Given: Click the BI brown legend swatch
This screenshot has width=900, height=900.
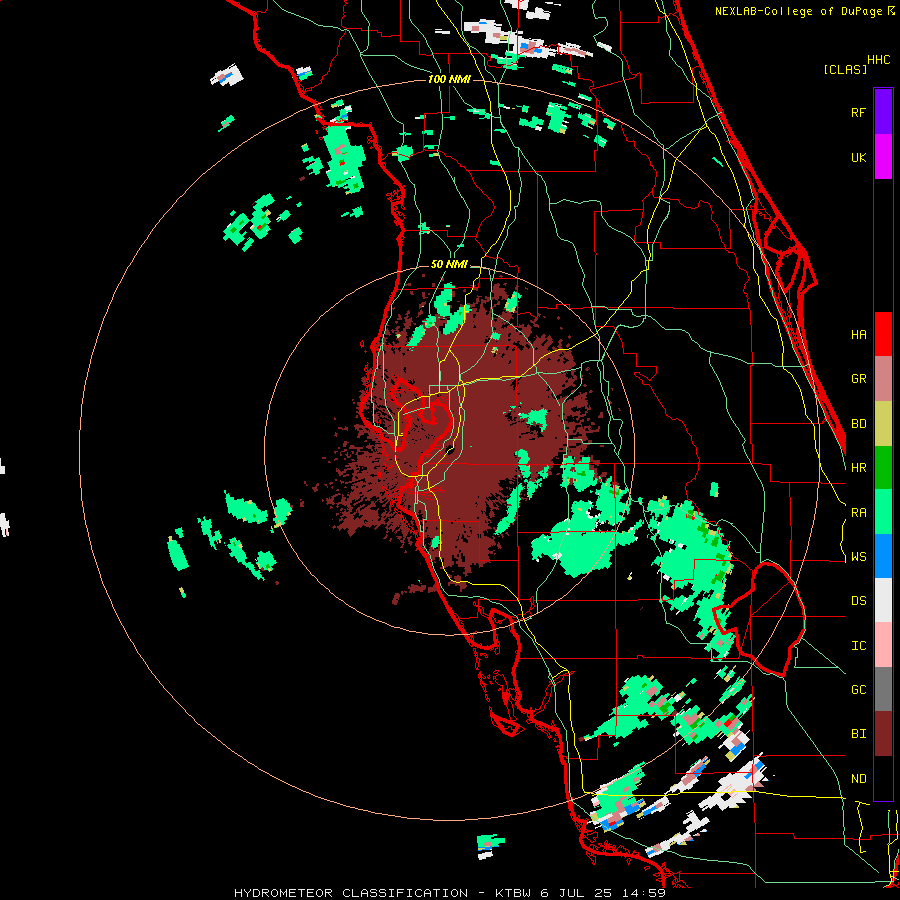Looking at the screenshot, I should click(883, 734).
